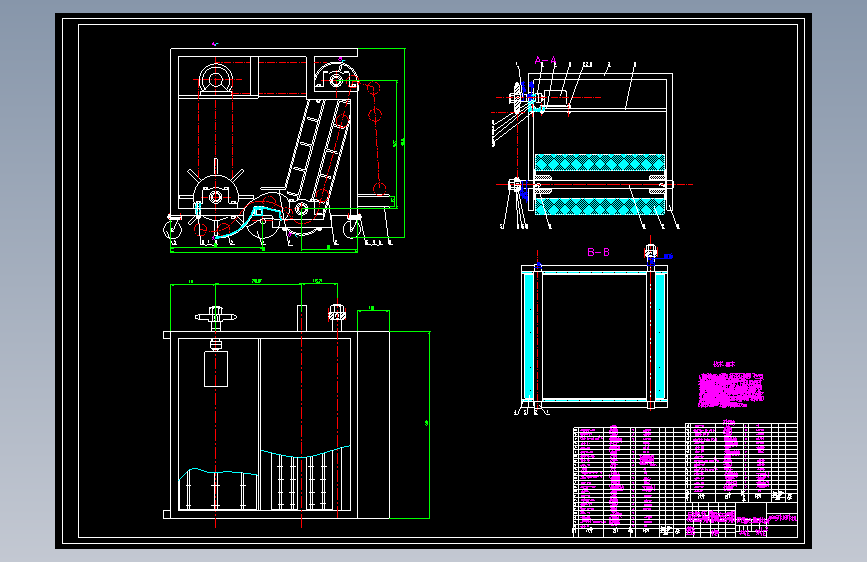Select the lower cyan hatched band in A-A view
The image size is (867, 562).
(600, 206)
